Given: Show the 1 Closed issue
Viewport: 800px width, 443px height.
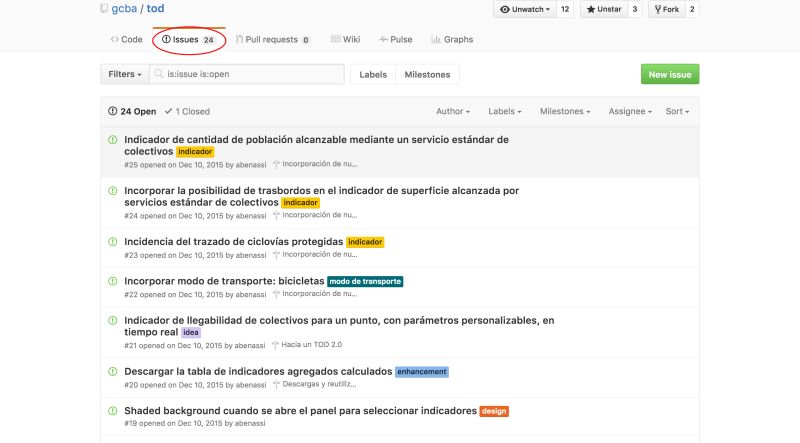Looking at the screenshot, I should click(187, 111).
